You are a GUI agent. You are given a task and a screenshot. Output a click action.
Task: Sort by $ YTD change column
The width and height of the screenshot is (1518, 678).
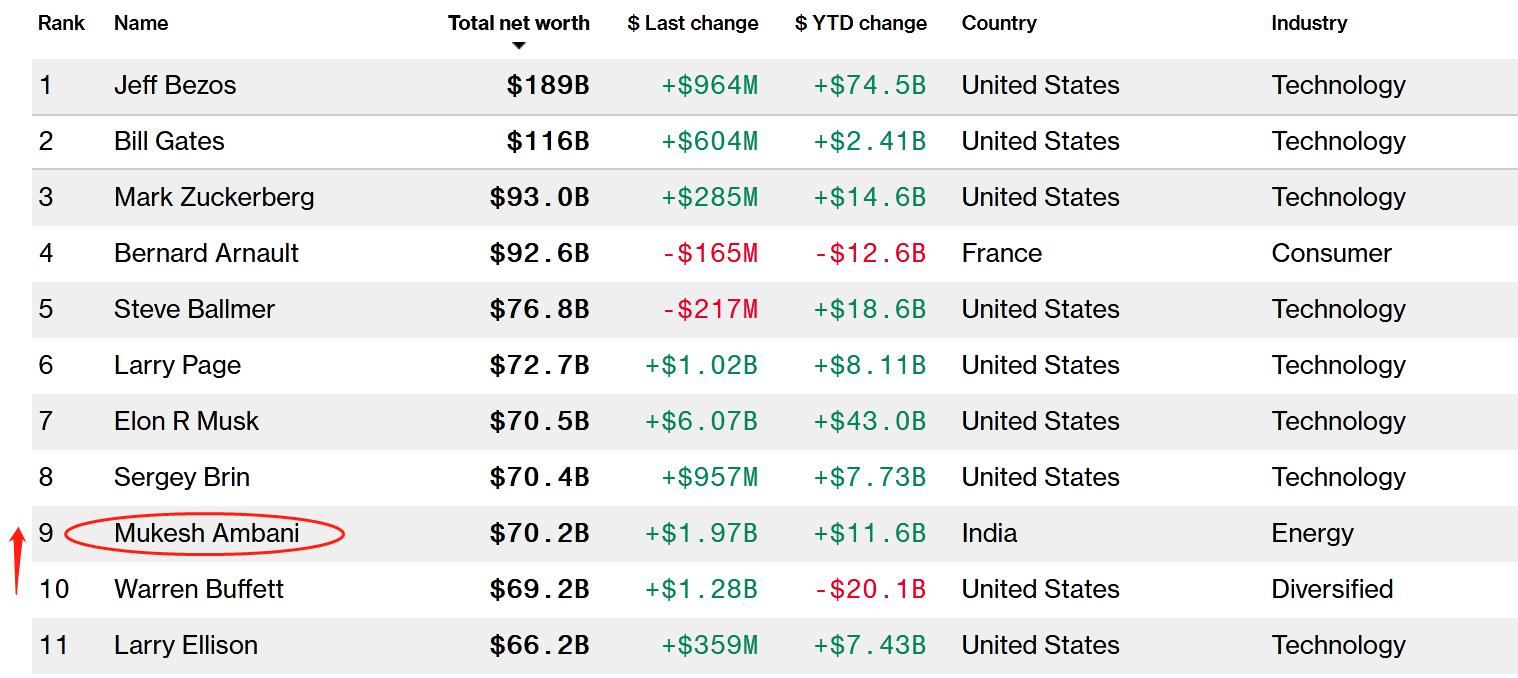[x=860, y=23]
